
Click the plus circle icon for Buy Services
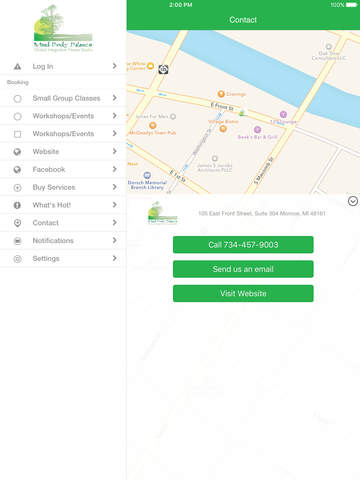tap(17, 187)
